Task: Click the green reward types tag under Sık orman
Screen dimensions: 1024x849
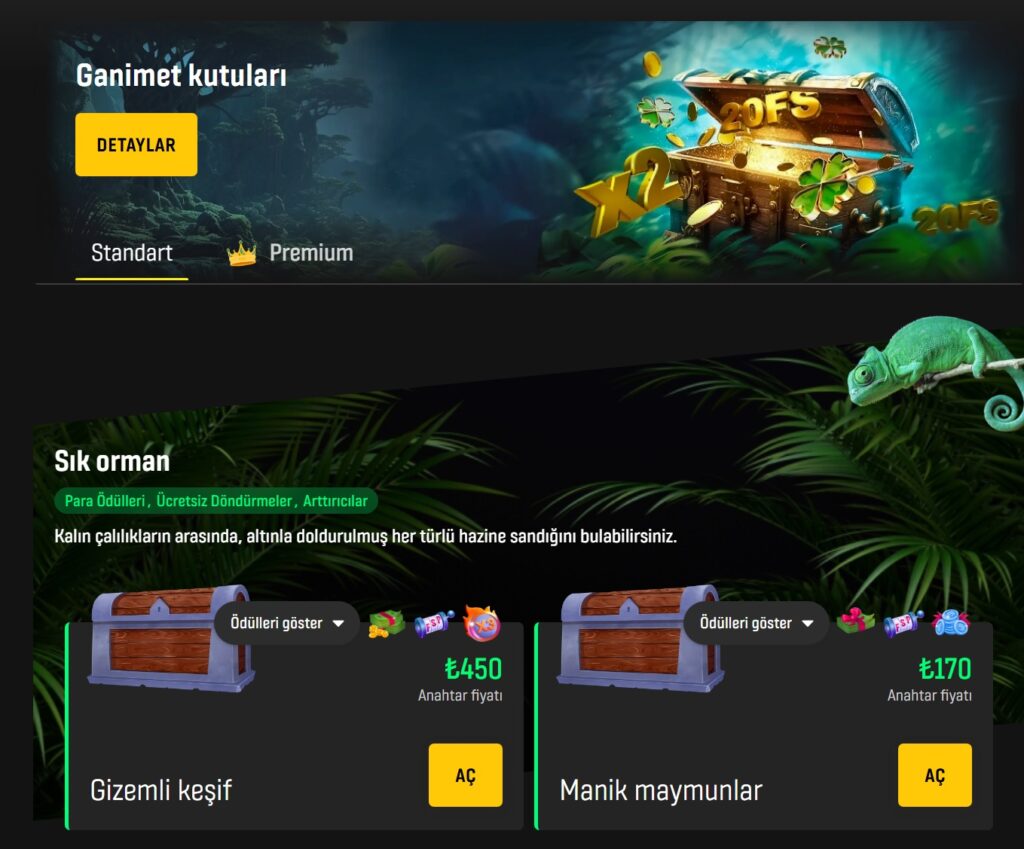Action: click(216, 501)
